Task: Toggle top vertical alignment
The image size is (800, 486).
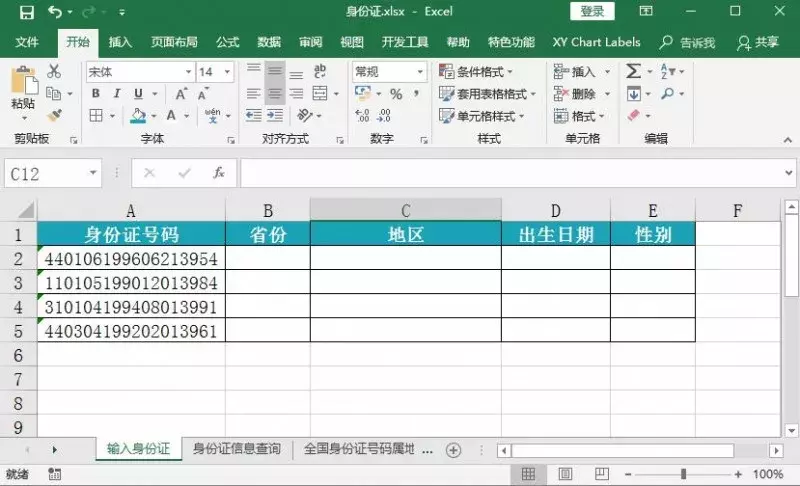Action: pyautogui.click(x=254, y=70)
